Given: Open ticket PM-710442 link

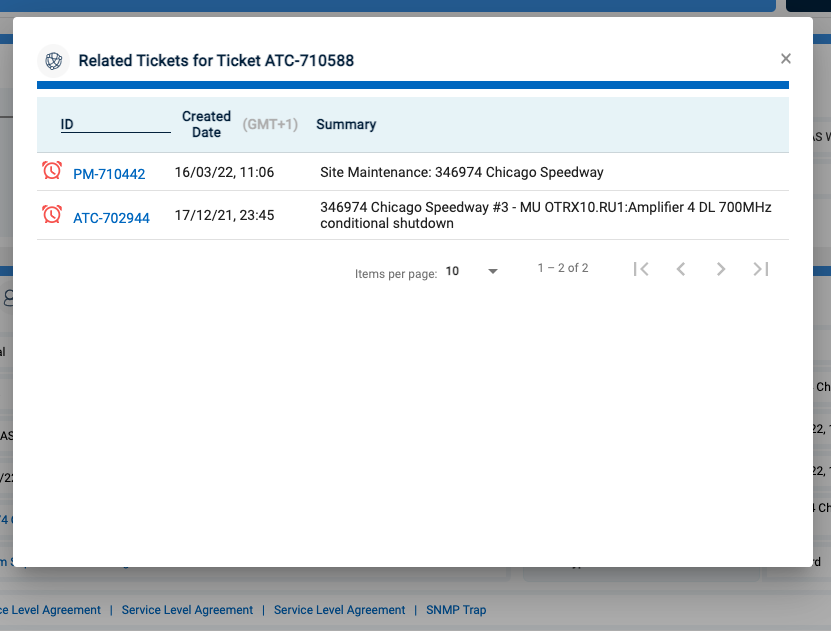Looking at the screenshot, I should (x=109, y=174).
